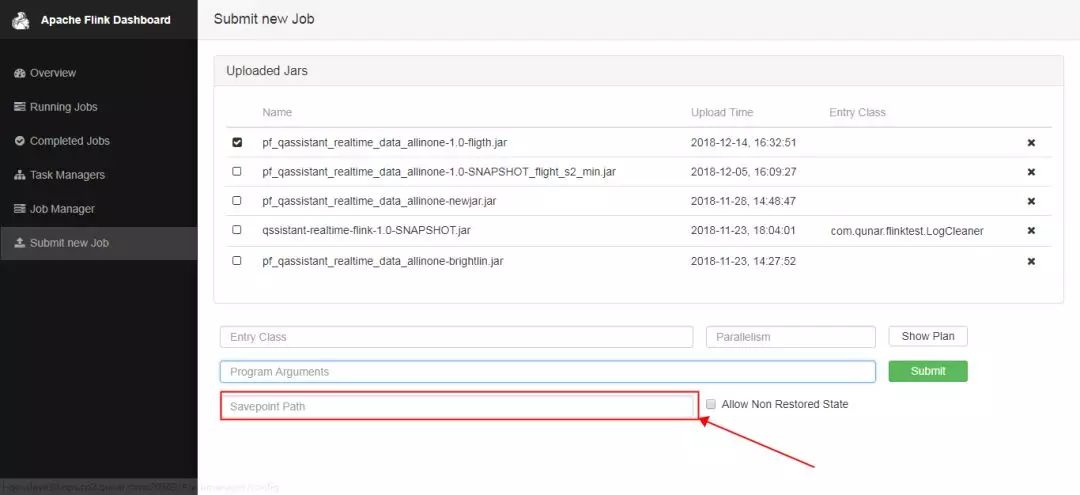
Task: Click the Apache Flink Dashboard title
Action: pos(105,20)
